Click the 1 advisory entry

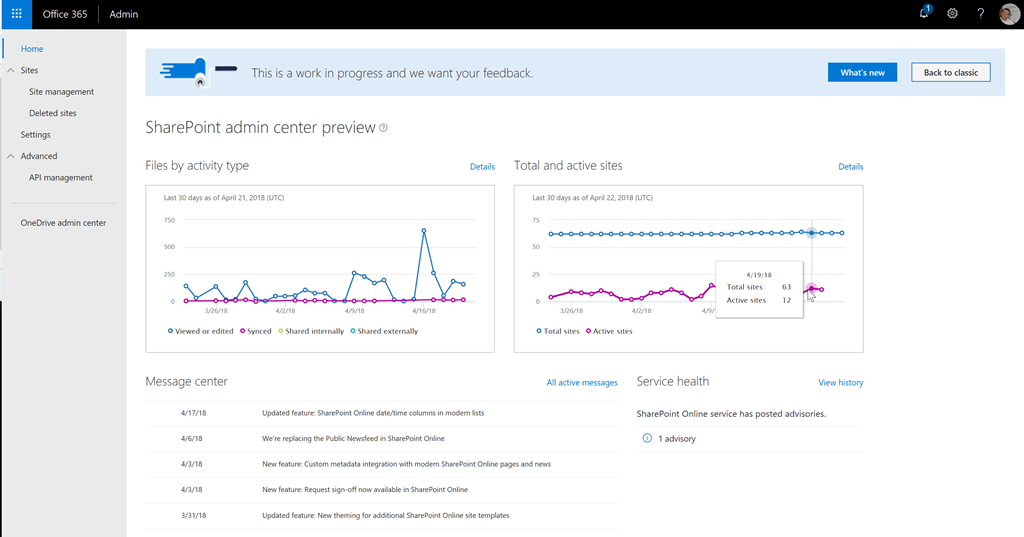677,438
